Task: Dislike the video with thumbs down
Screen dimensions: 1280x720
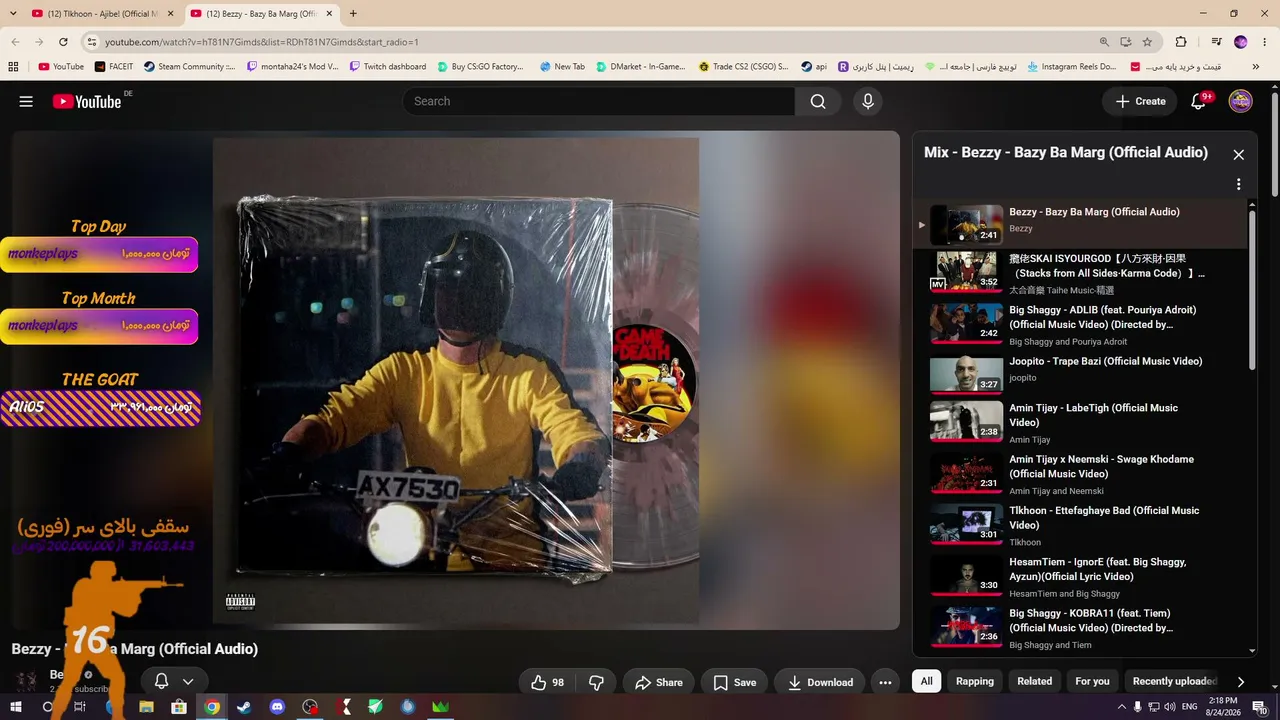Action: click(x=596, y=682)
